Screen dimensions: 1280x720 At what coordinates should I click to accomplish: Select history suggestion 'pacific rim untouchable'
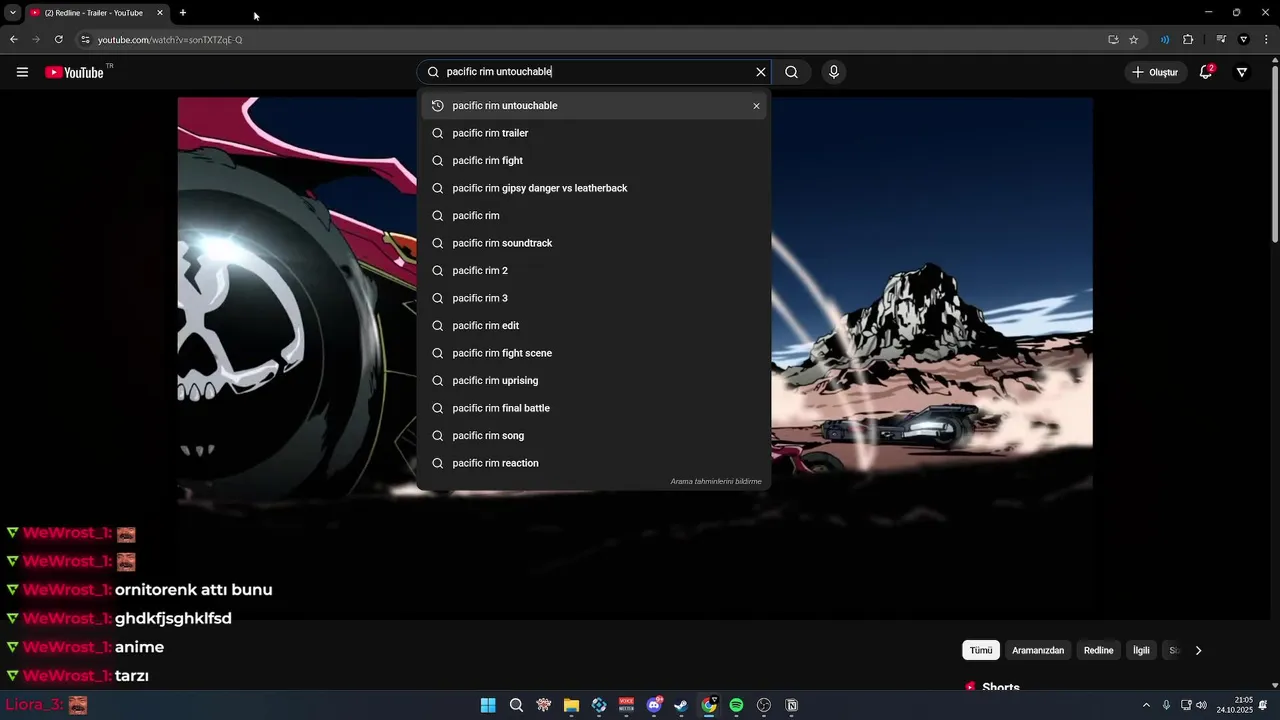click(594, 106)
